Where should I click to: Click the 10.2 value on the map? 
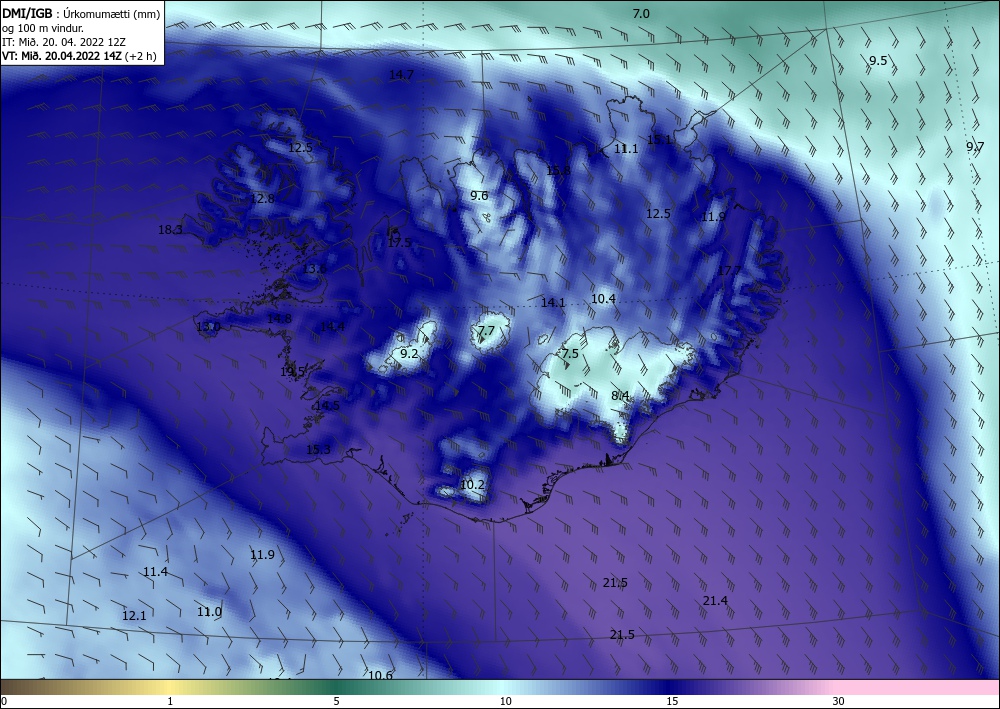(x=472, y=485)
